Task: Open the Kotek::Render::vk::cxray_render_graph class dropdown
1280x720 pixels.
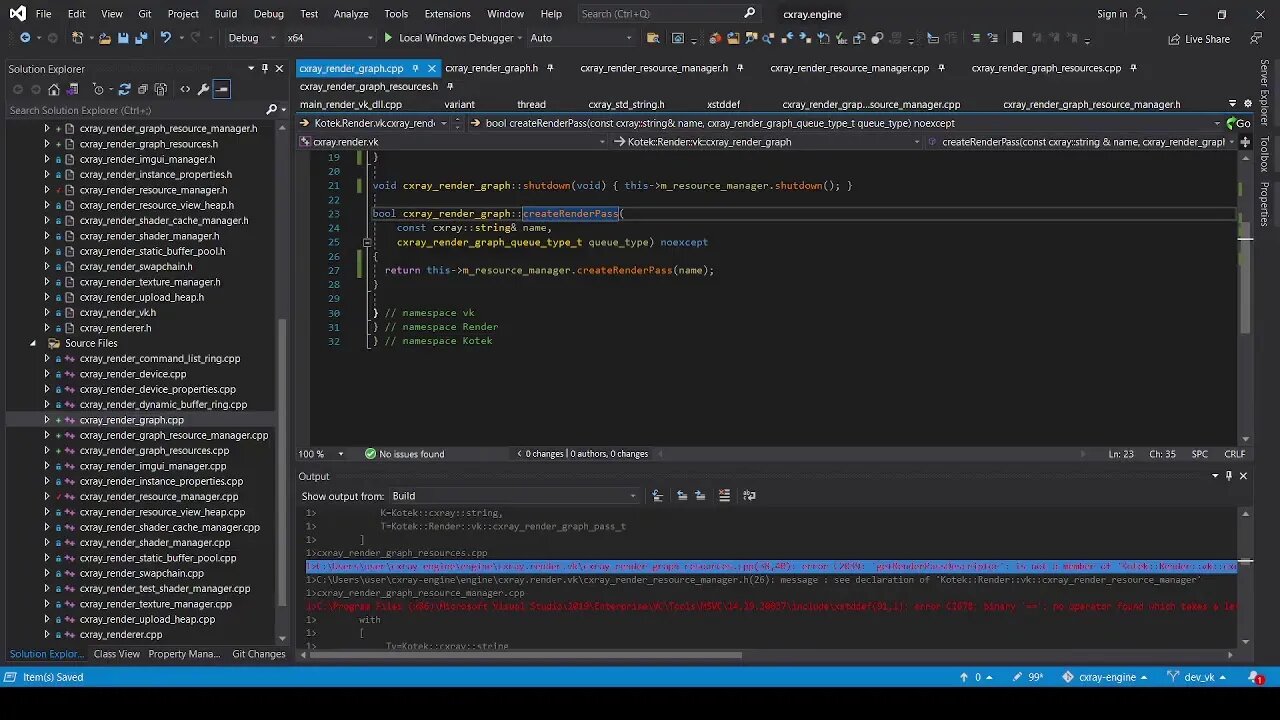Action: (767, 142)
